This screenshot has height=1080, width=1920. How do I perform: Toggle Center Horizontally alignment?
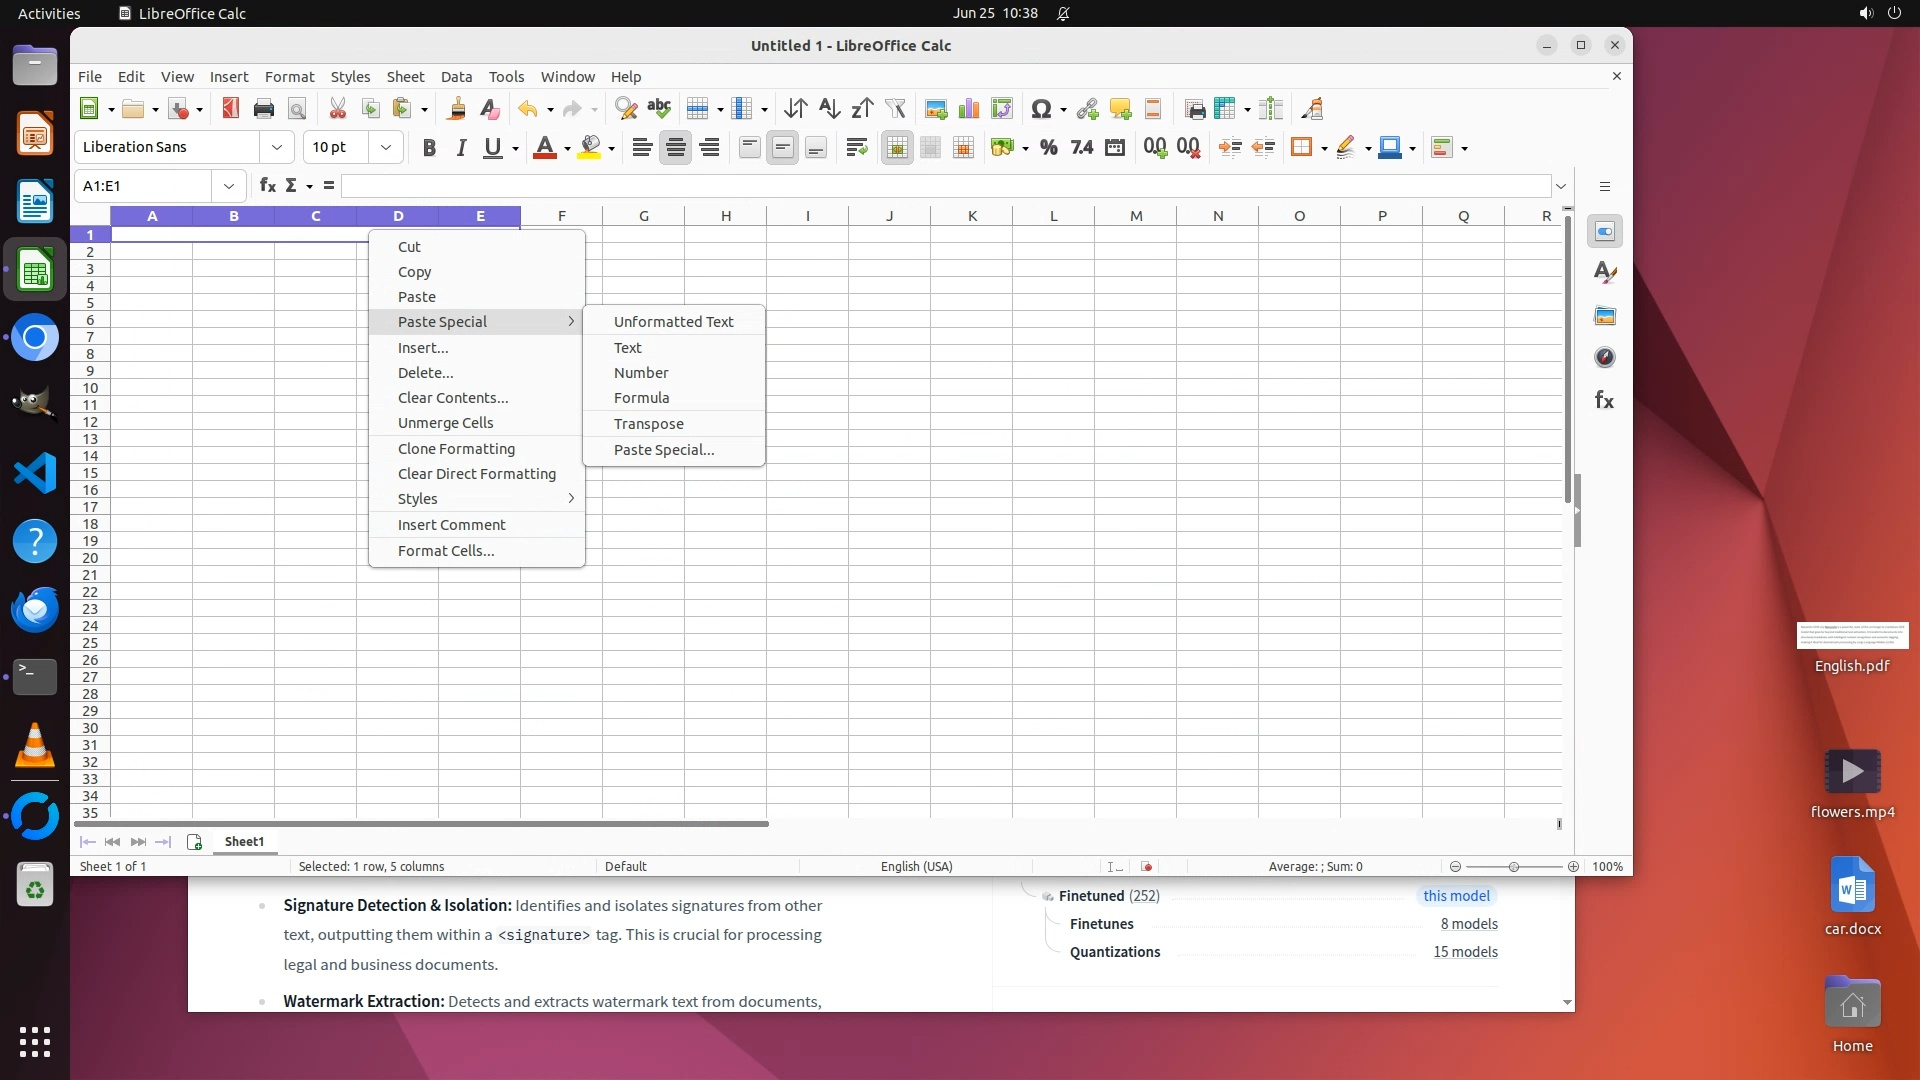tap(676, 148)
